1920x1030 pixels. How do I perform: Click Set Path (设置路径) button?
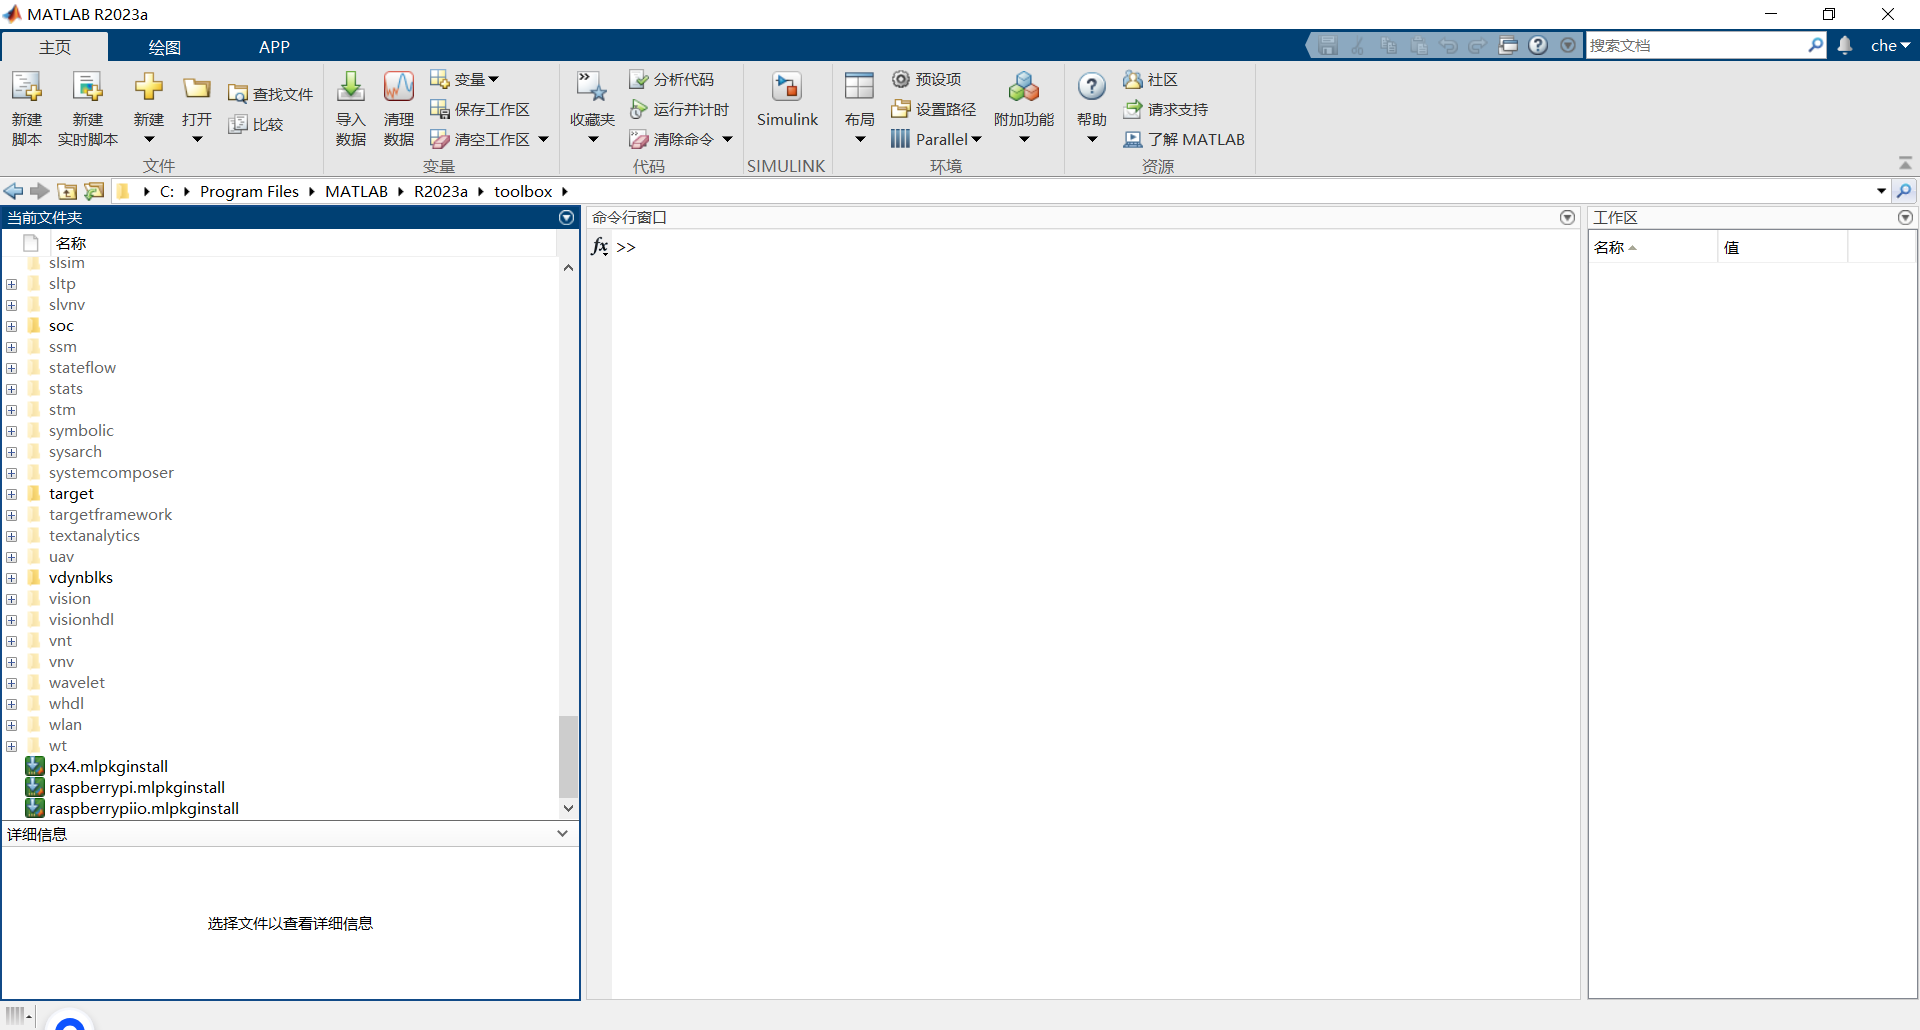point(934,109)
